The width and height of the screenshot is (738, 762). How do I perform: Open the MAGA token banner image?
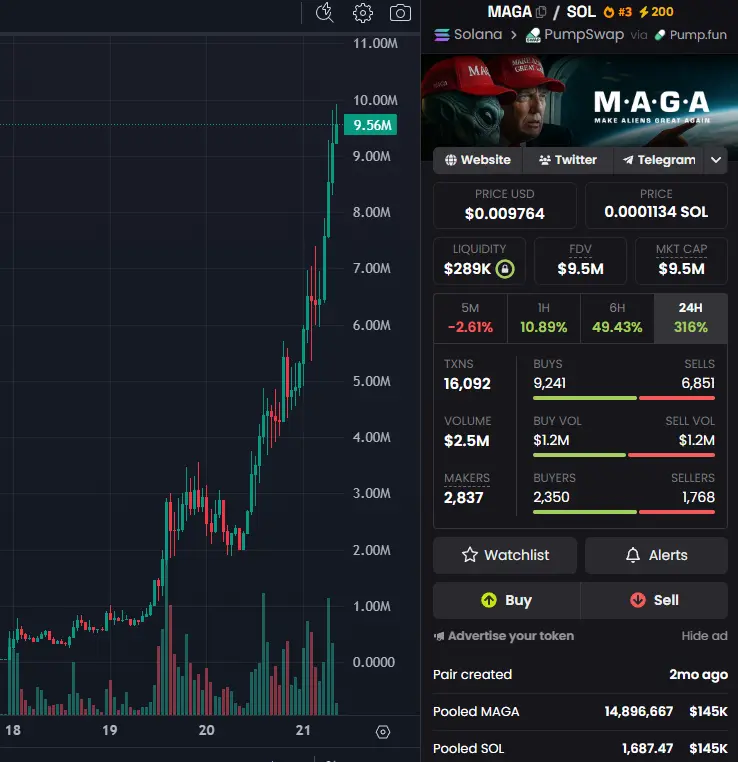point(579,101)
